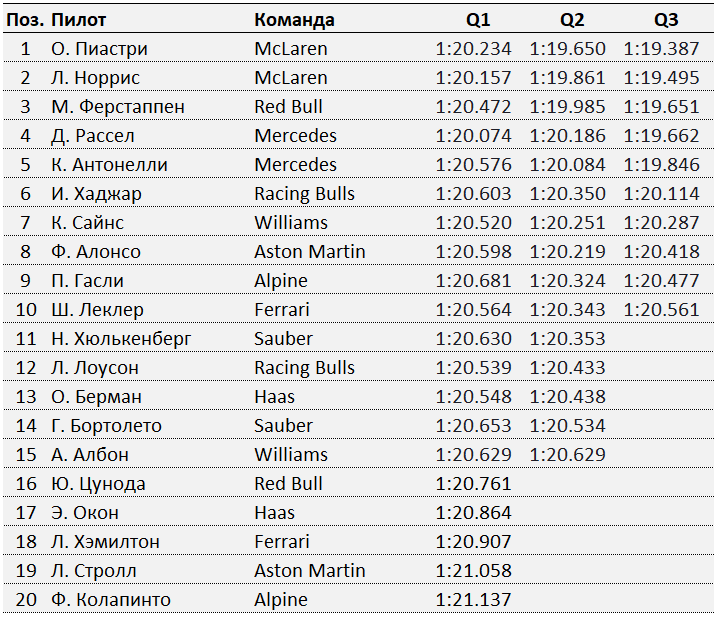Select position number 20 cell
The height and width of the screenshot is (617, 716).
click(x=26, y=600)
